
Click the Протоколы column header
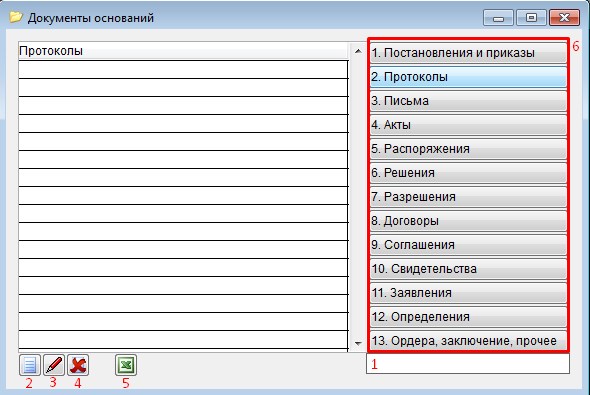pyautogui.click(x=183, y=51)
